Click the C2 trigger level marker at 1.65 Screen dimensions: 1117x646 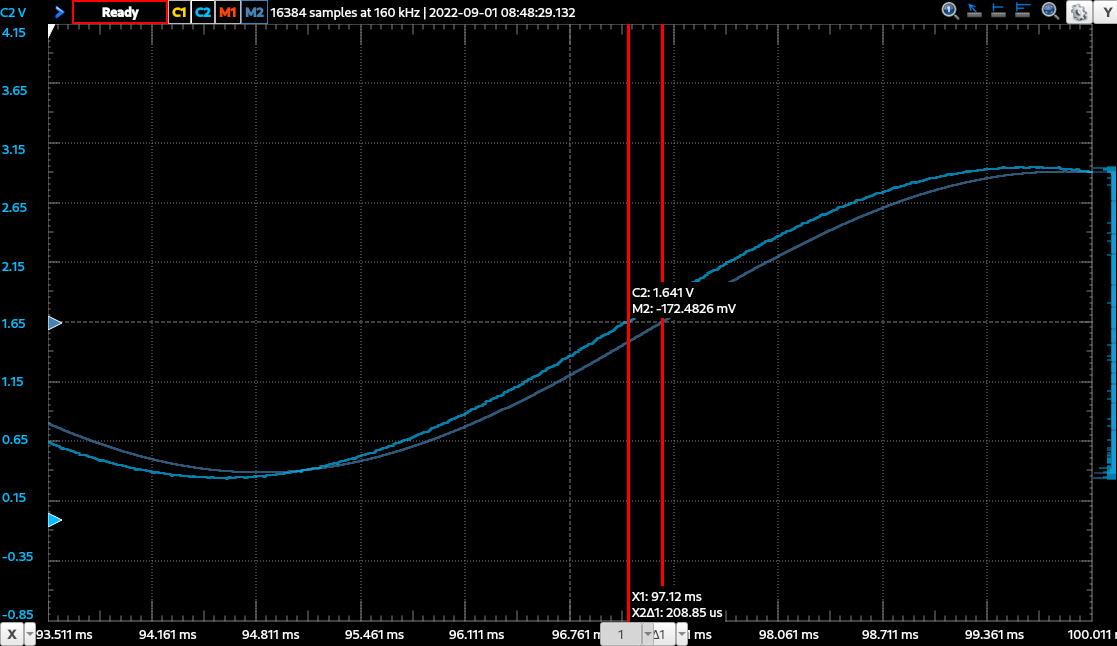(55, 323)
